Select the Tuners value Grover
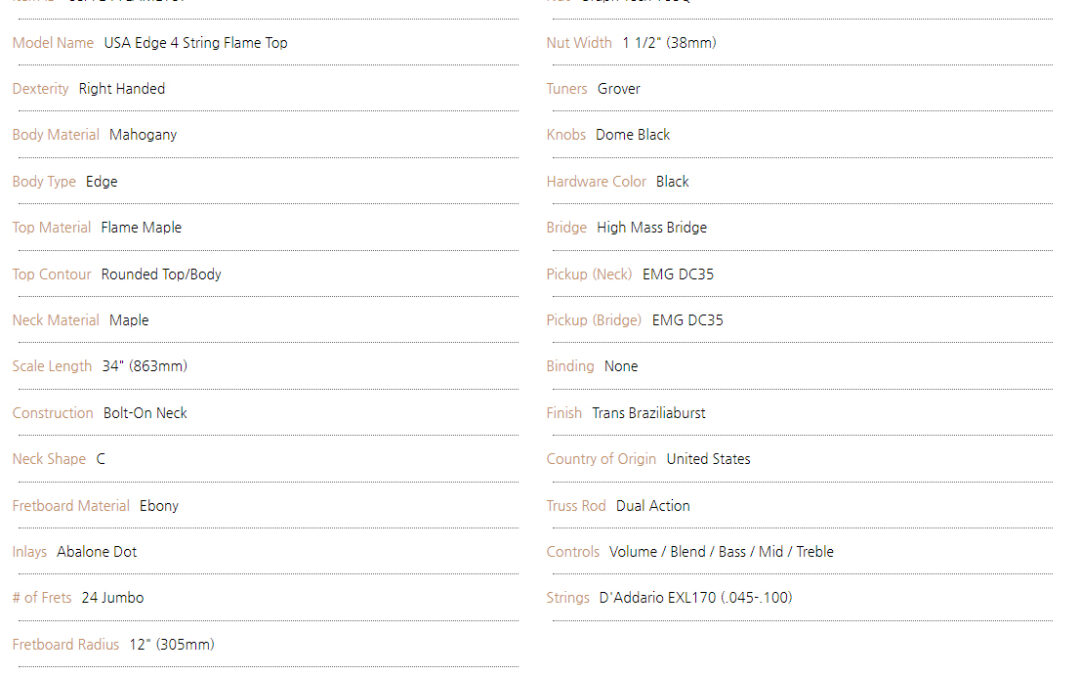 pos(619,89)
